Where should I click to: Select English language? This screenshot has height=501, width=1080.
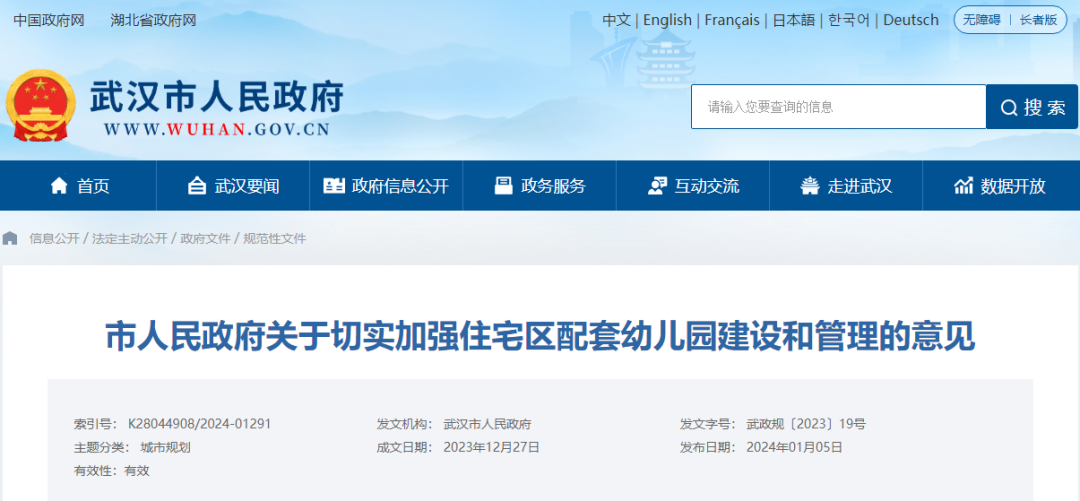[667, 20]
